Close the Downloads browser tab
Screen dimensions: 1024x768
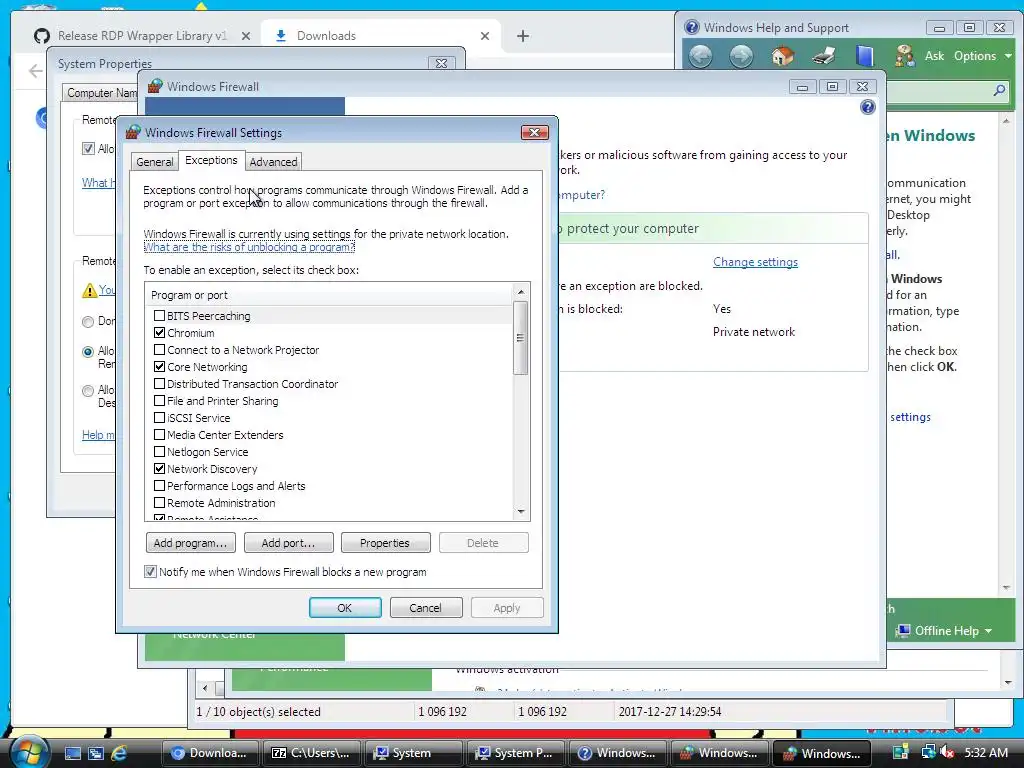[x=485, y=36]
